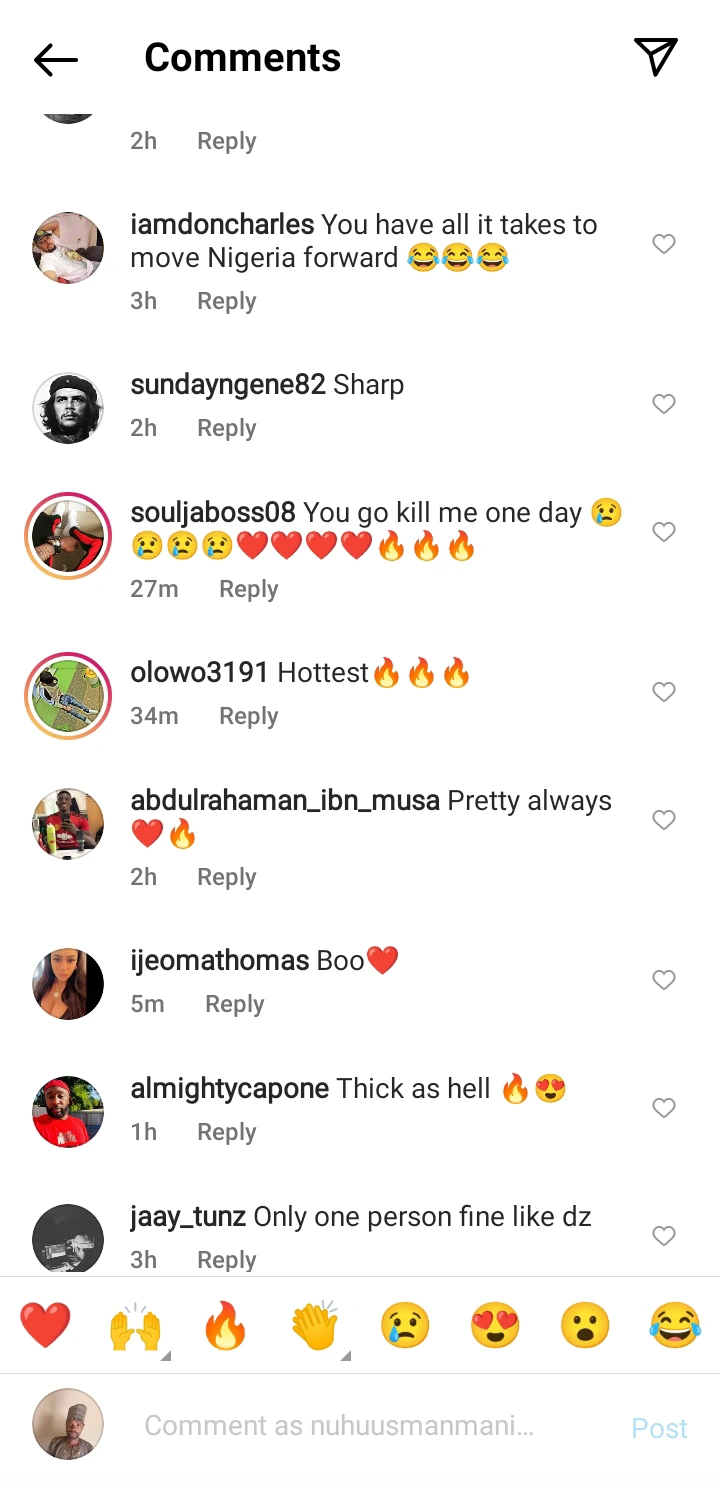This screenshot has height=1485, width=720.
Task: Like ijeomathomas's comment
Action: (663, 980)
